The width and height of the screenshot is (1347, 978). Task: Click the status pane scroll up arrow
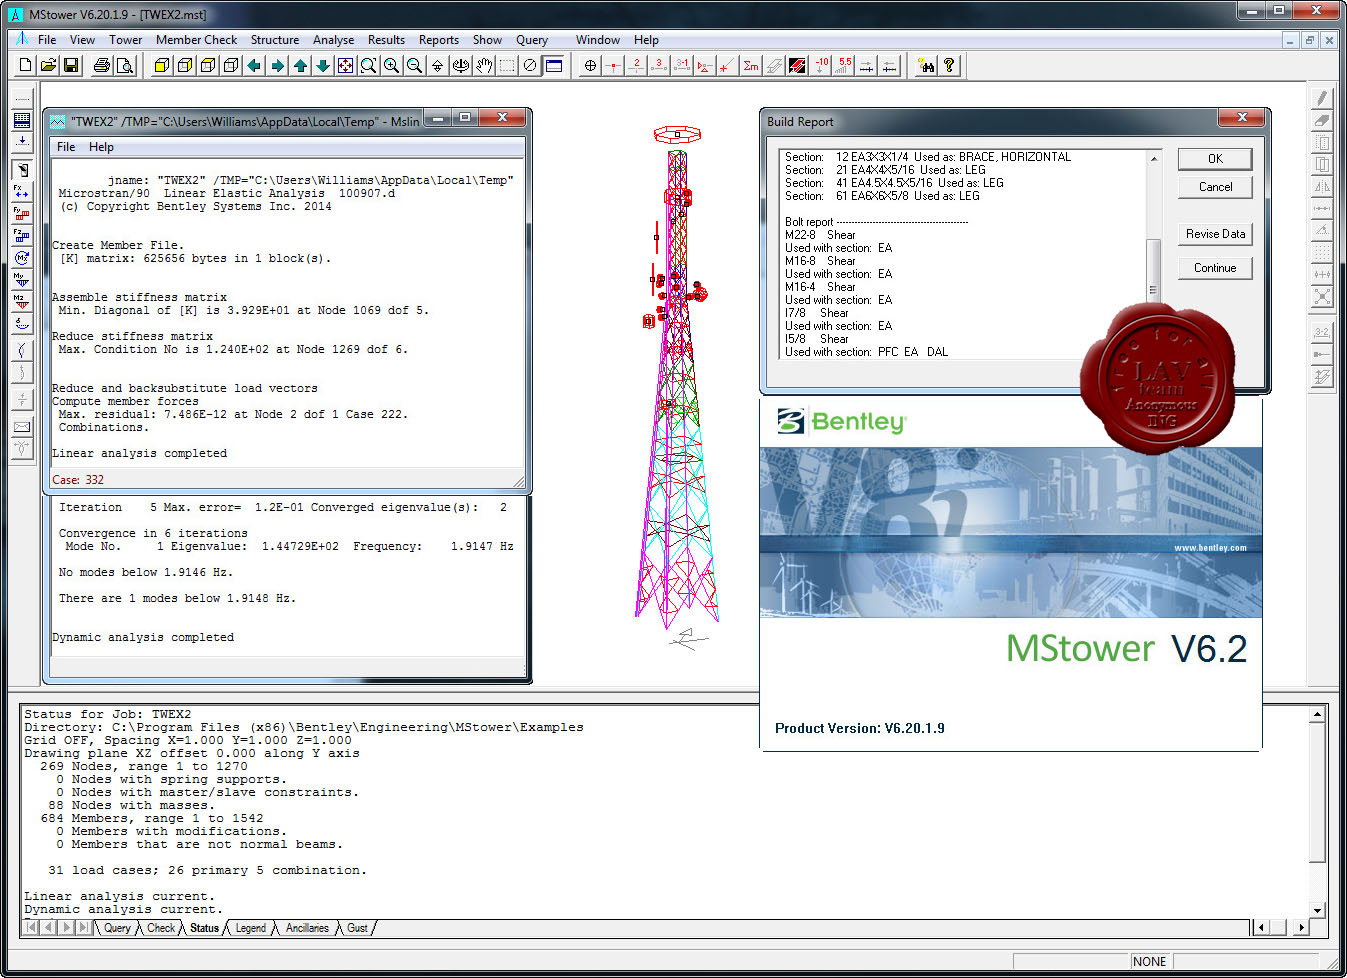click(x=1318, y=714)
